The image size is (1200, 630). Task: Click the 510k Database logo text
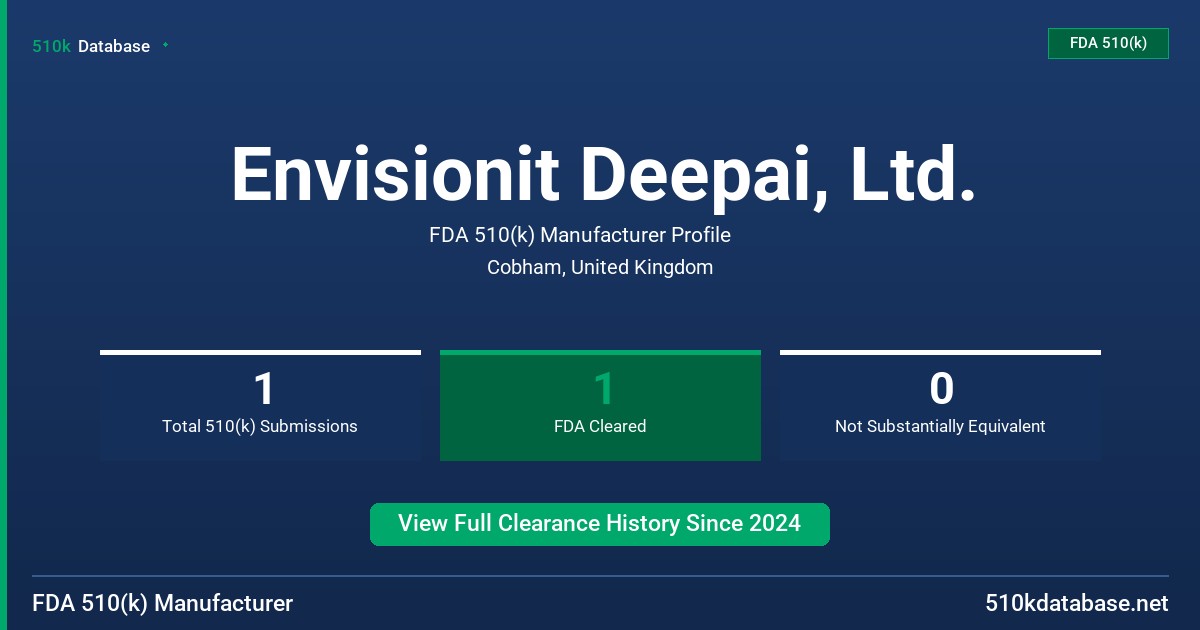91,46
